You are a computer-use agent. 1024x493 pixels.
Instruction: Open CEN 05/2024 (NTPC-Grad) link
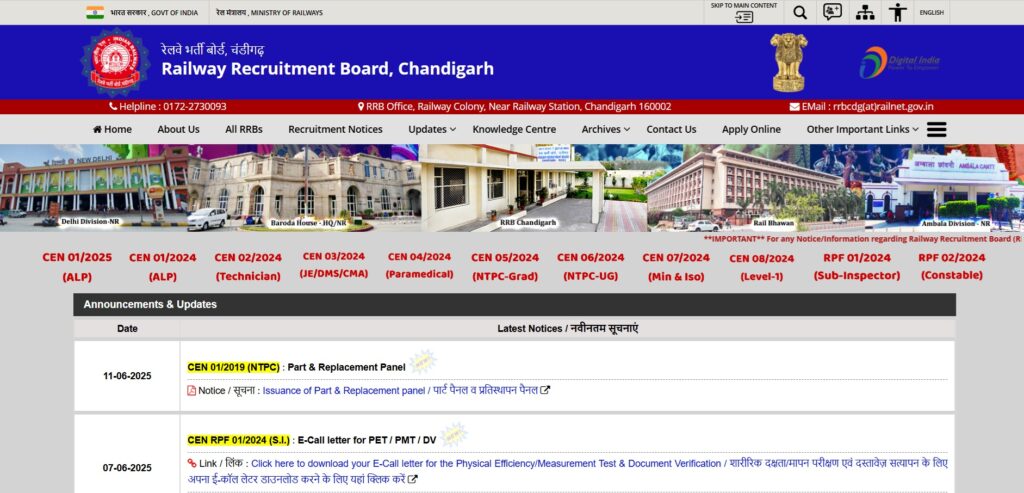[x=505, y=267]
